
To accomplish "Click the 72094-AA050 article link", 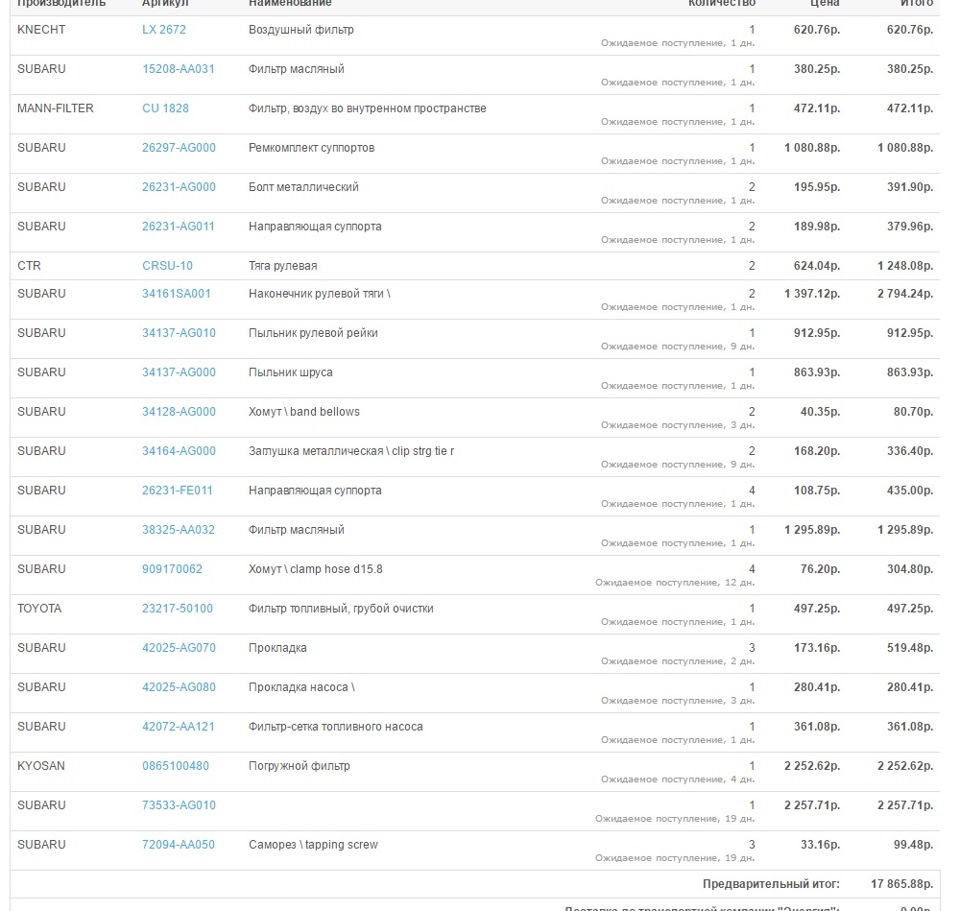I will coord(178,845).
